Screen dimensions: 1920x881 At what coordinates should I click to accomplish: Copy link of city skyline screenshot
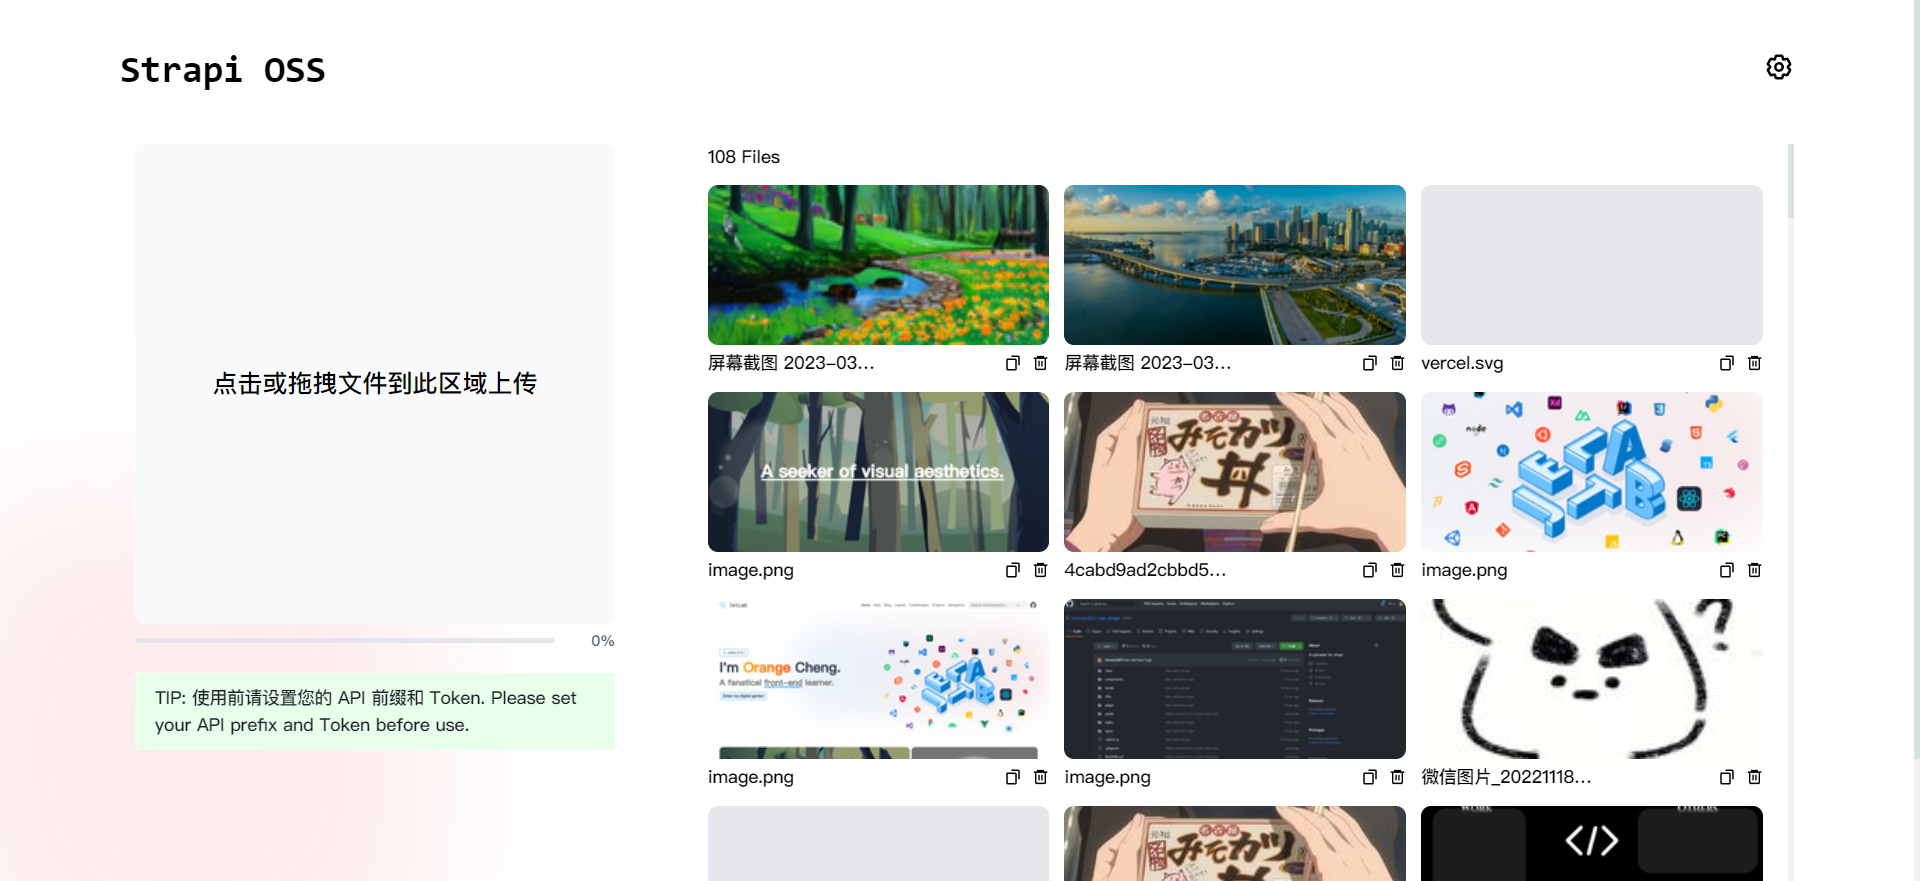pos(1370,363)
